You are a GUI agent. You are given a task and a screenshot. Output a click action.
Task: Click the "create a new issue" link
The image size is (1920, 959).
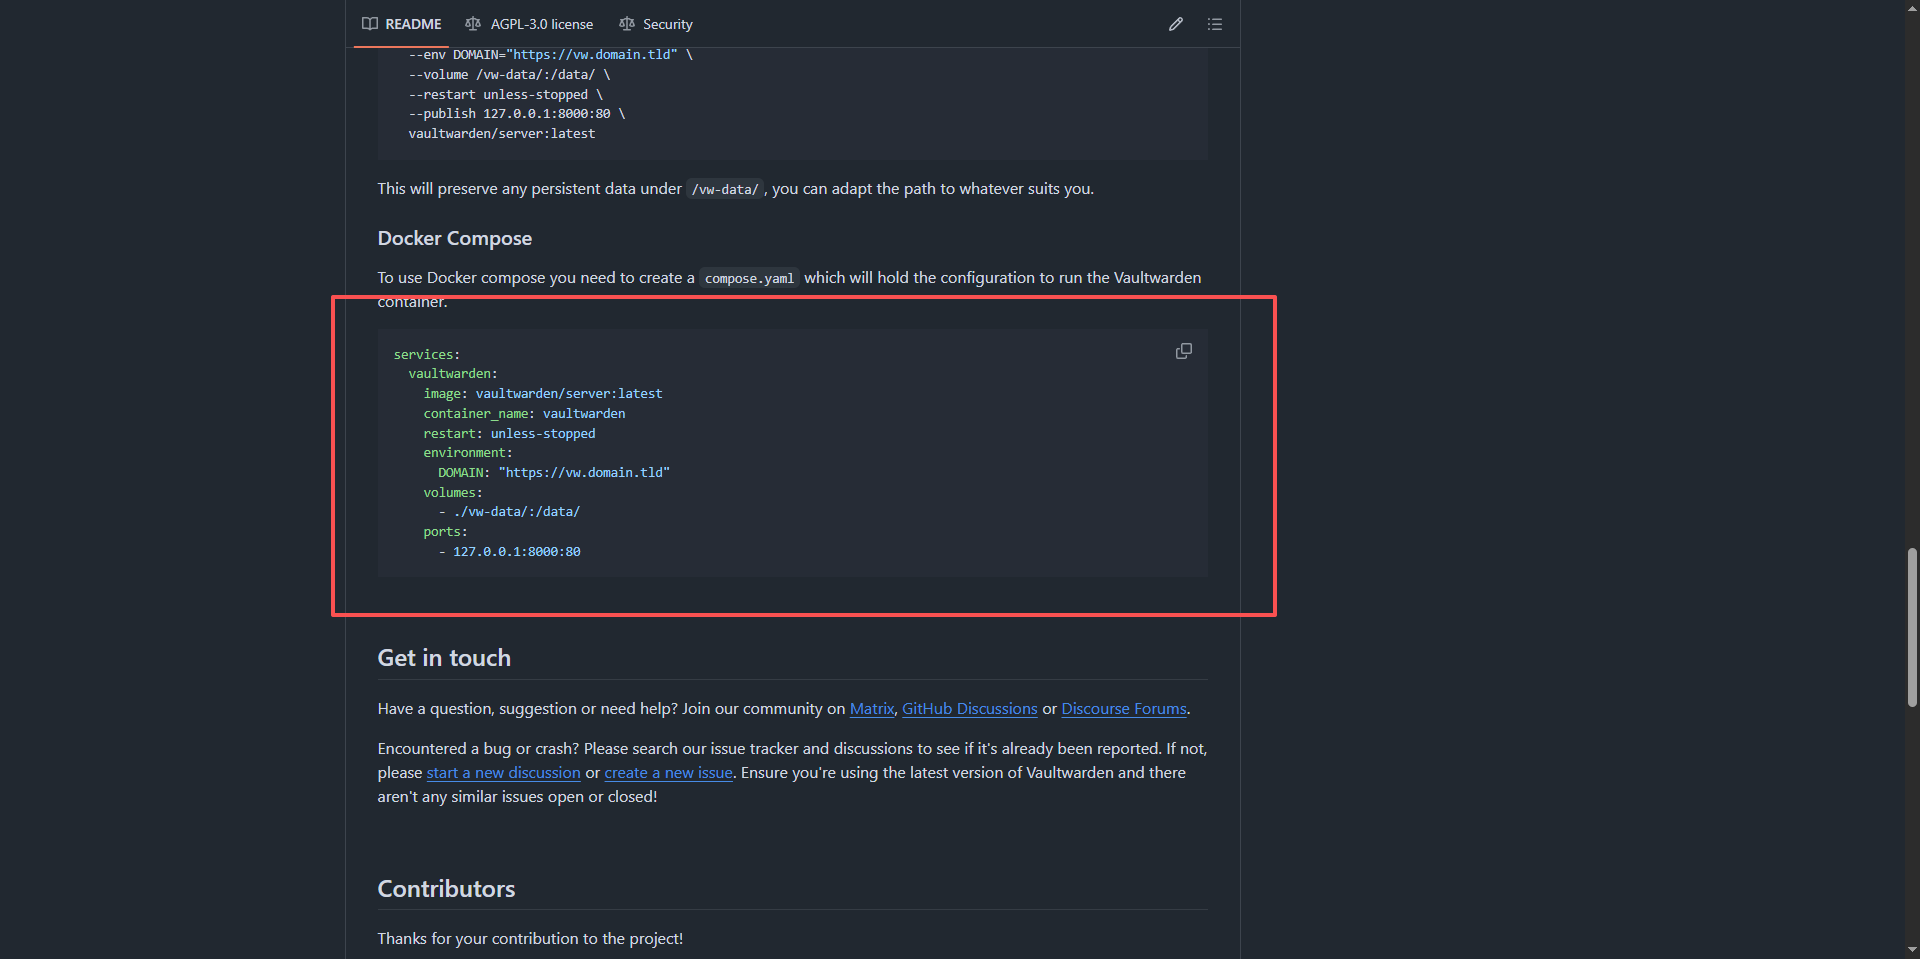click(x=668, y=773)
